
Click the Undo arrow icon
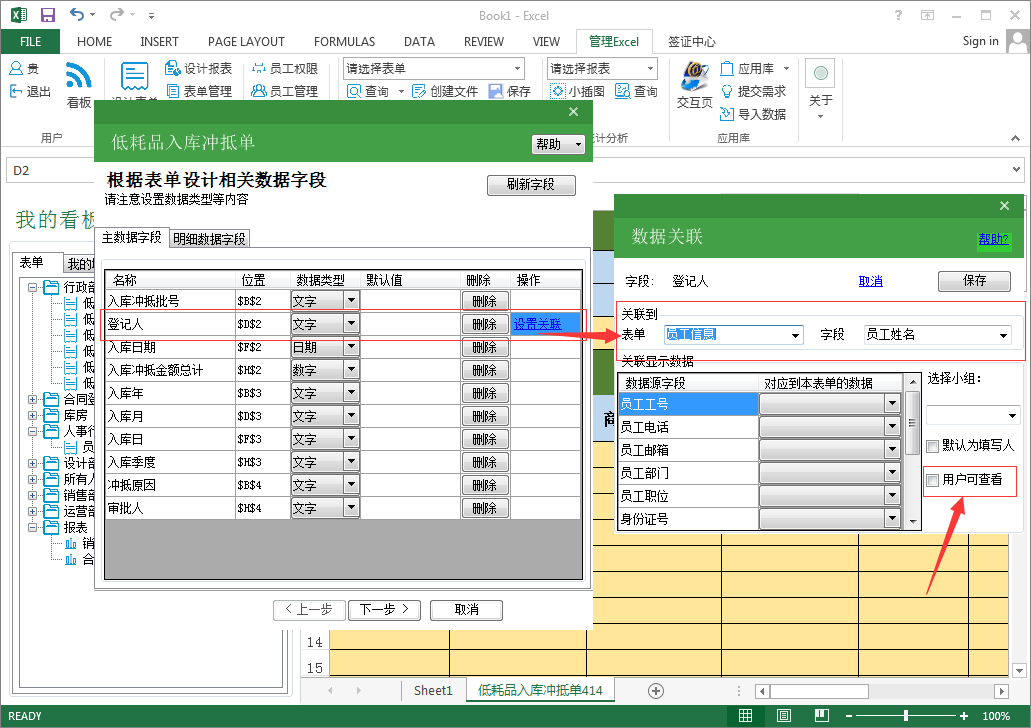(78, 14)
